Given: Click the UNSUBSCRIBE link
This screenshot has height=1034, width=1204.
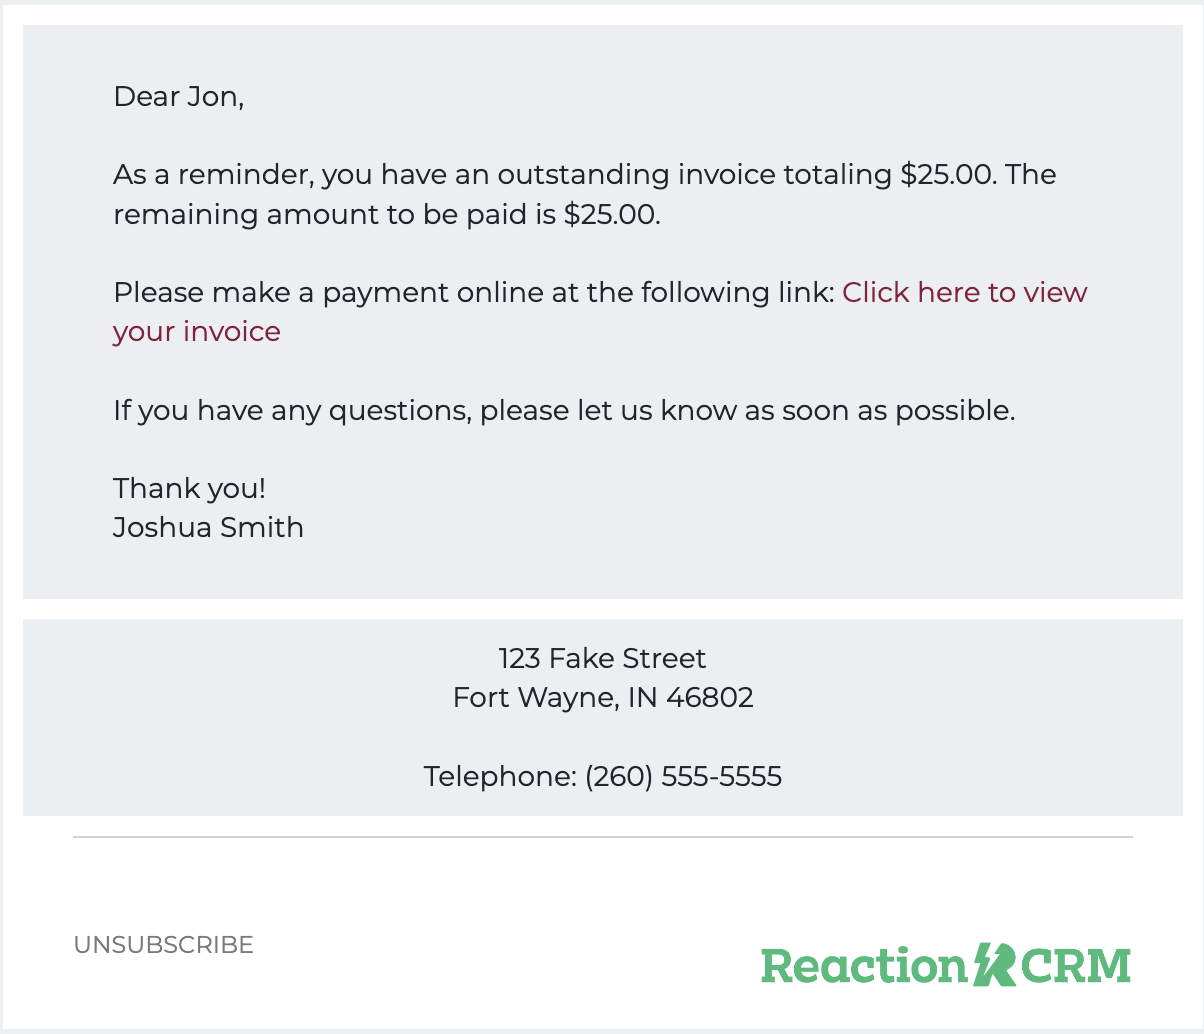Looking at the screenshot, I should coord(164,945).
